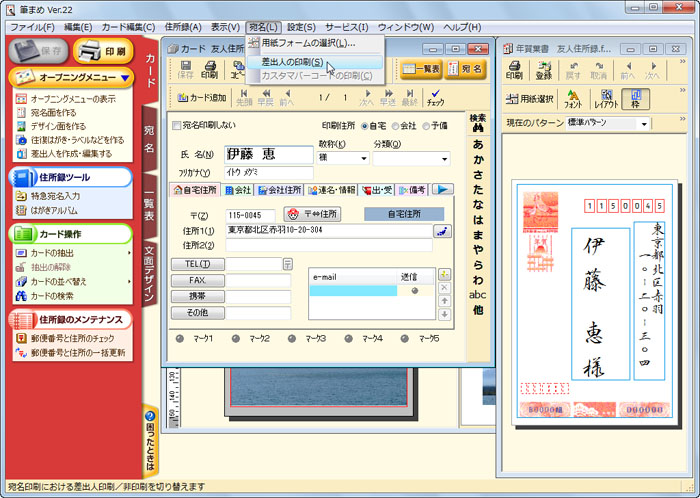Viewport: 700px width, 498px height.
Task: Click the 一覧表 list view button
Action: [421, 69]
